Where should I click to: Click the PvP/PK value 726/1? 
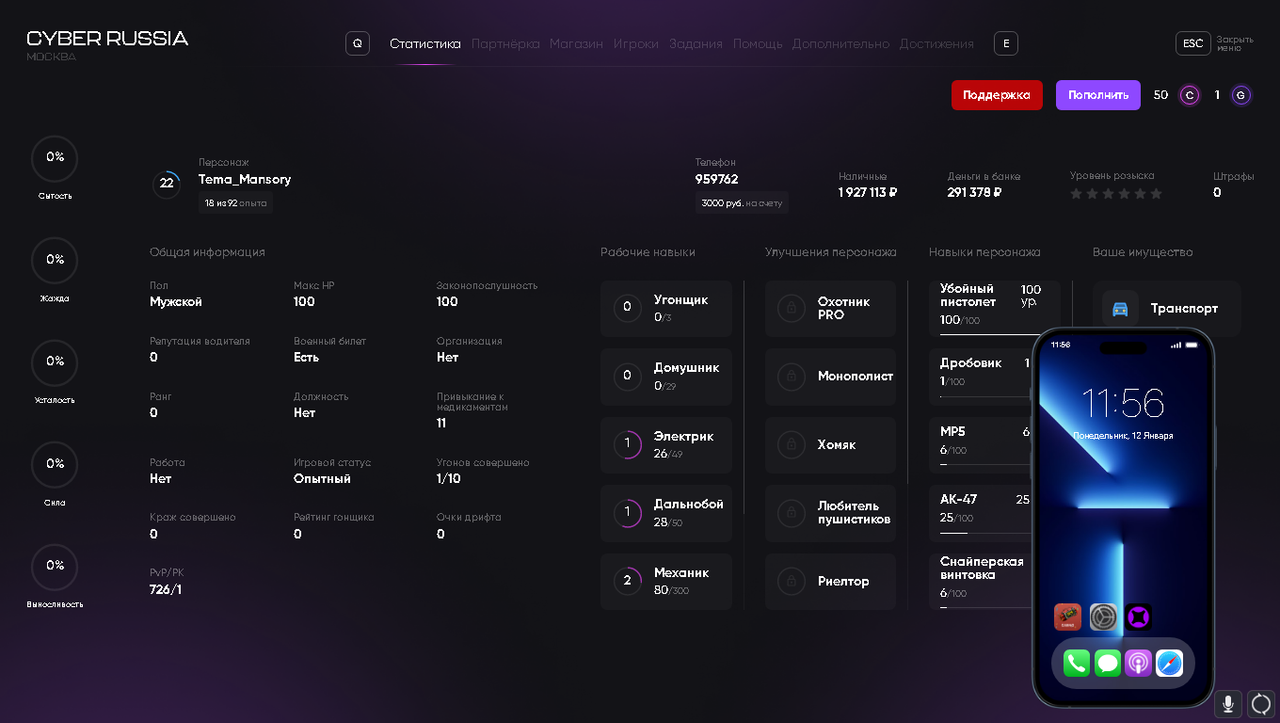(x=166, y=590)
